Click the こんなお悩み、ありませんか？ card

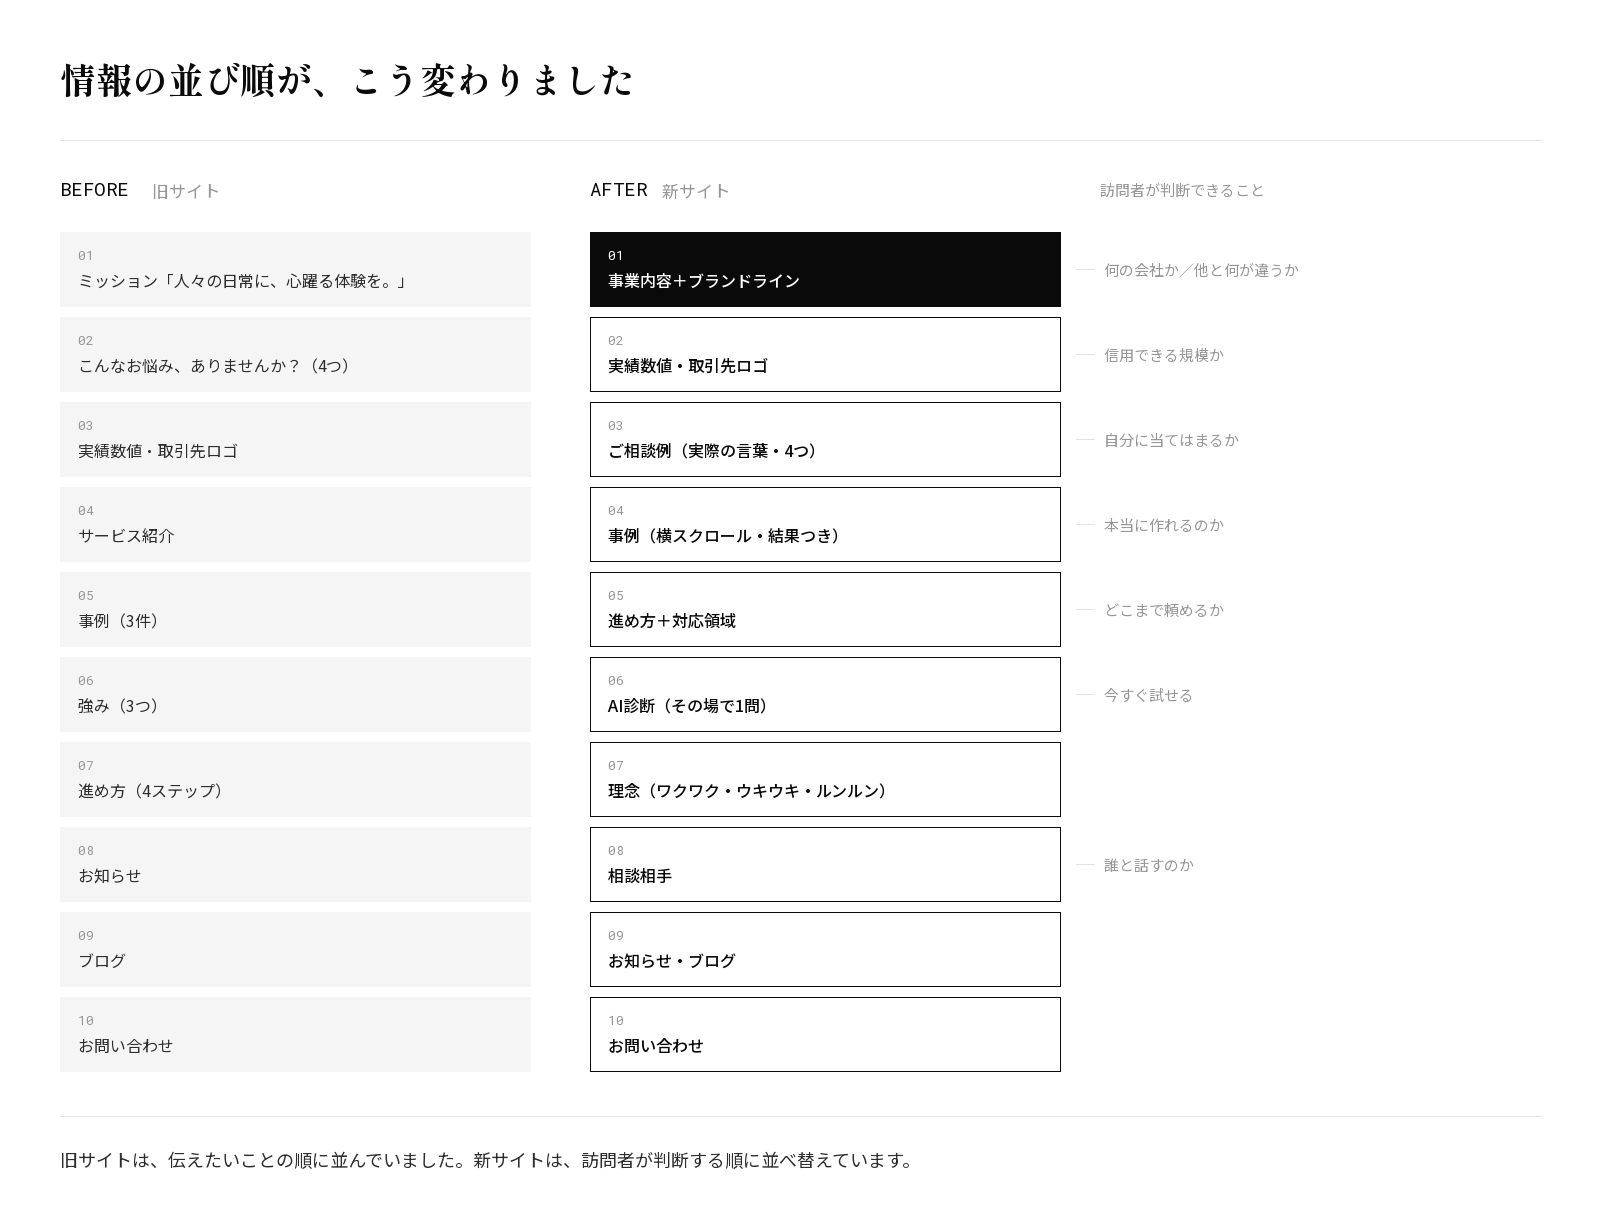(x=295, y=354)
